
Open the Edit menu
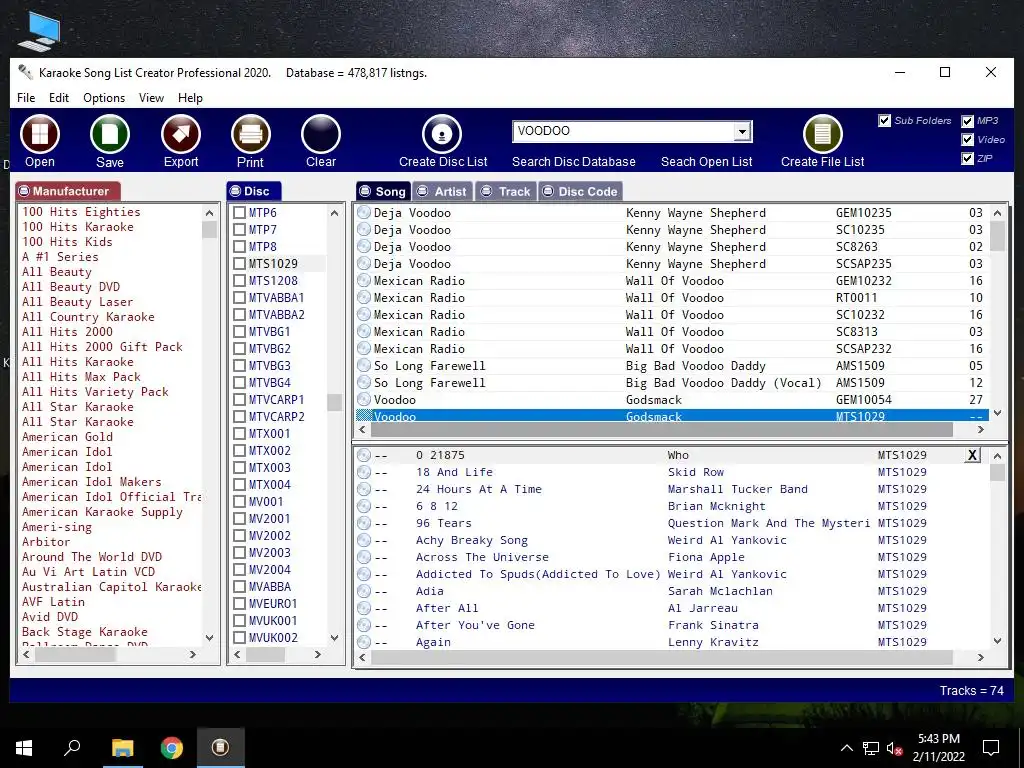(59, 98)
